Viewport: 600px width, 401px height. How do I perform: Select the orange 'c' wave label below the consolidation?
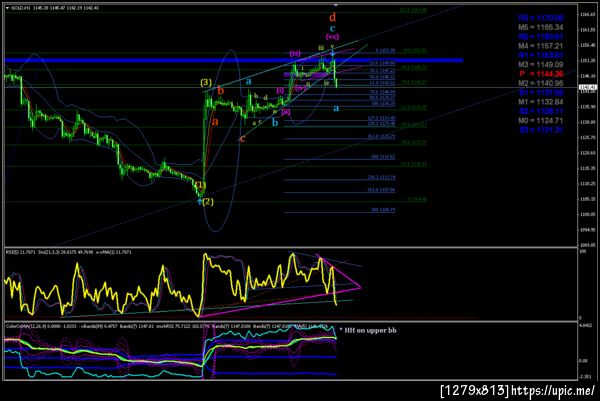pos(242,138)
